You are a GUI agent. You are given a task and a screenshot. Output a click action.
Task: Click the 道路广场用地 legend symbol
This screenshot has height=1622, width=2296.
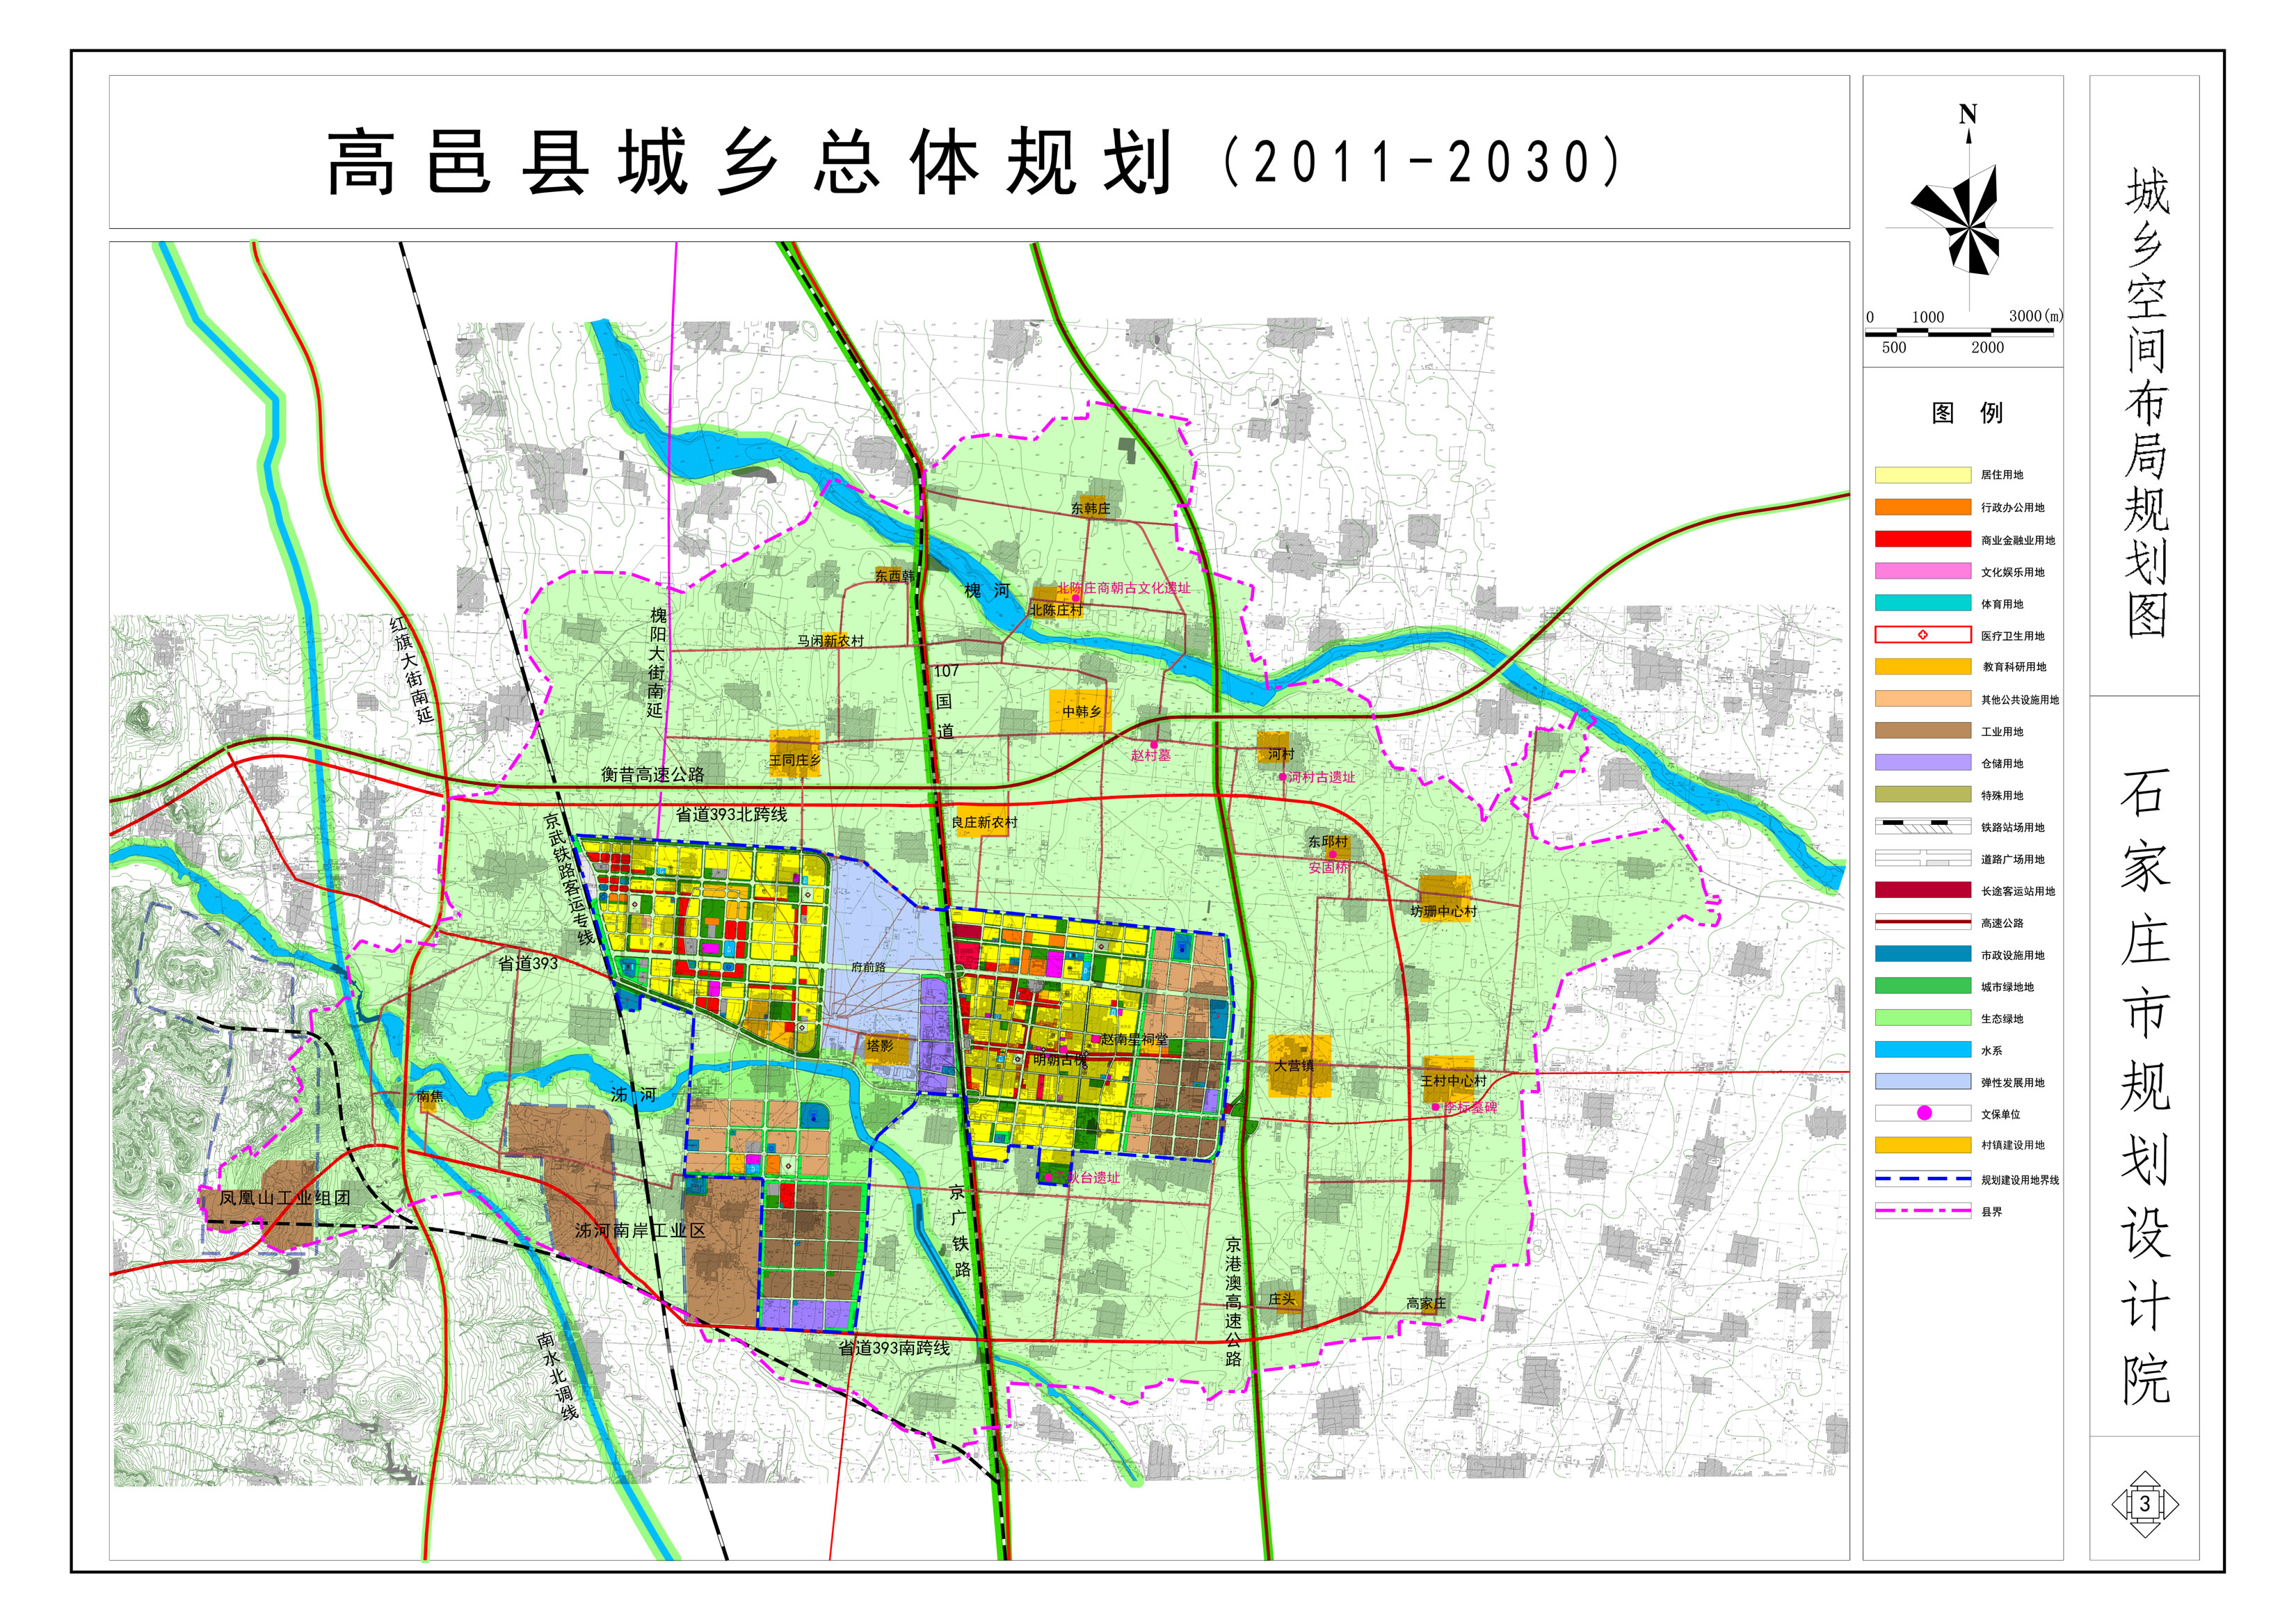[1922, 859]
